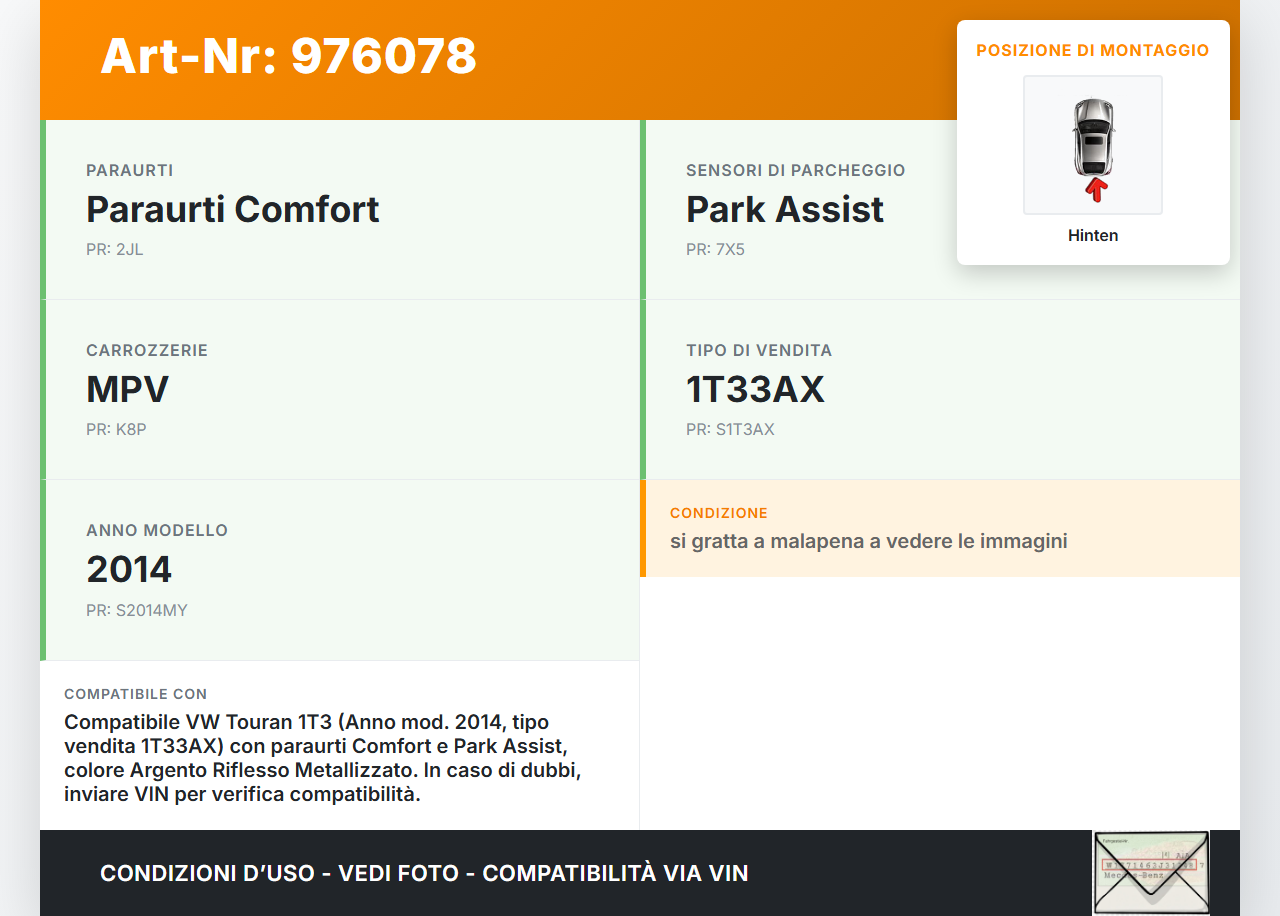Click the Condizioni d'uso footer text
Screen dimensions: 1280x916
tap(424, 873)
